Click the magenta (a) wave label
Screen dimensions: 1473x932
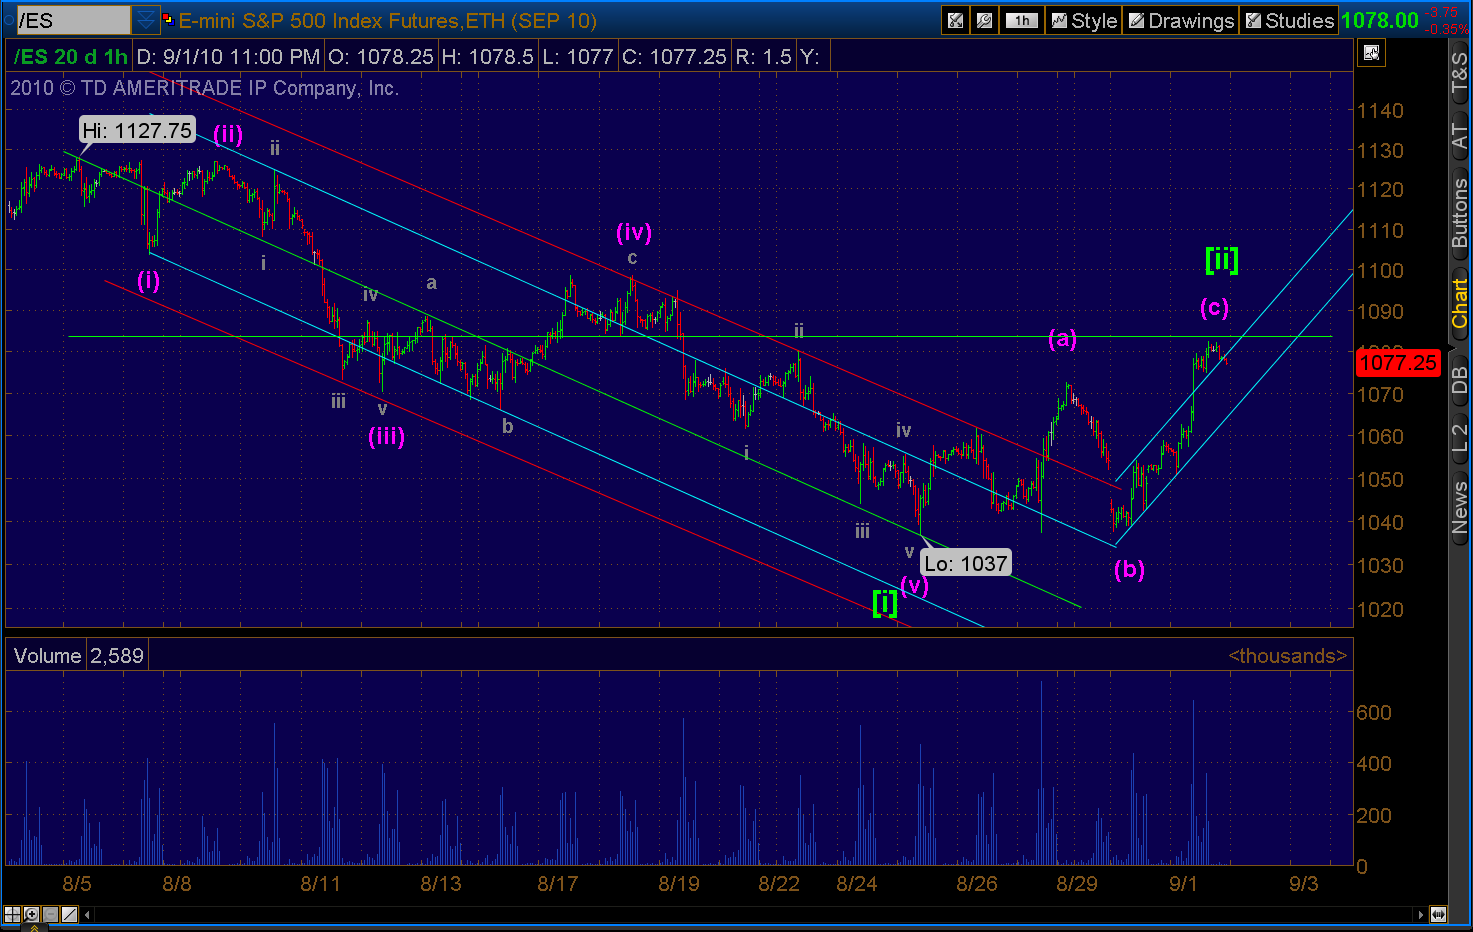[x=1062, y=339]
